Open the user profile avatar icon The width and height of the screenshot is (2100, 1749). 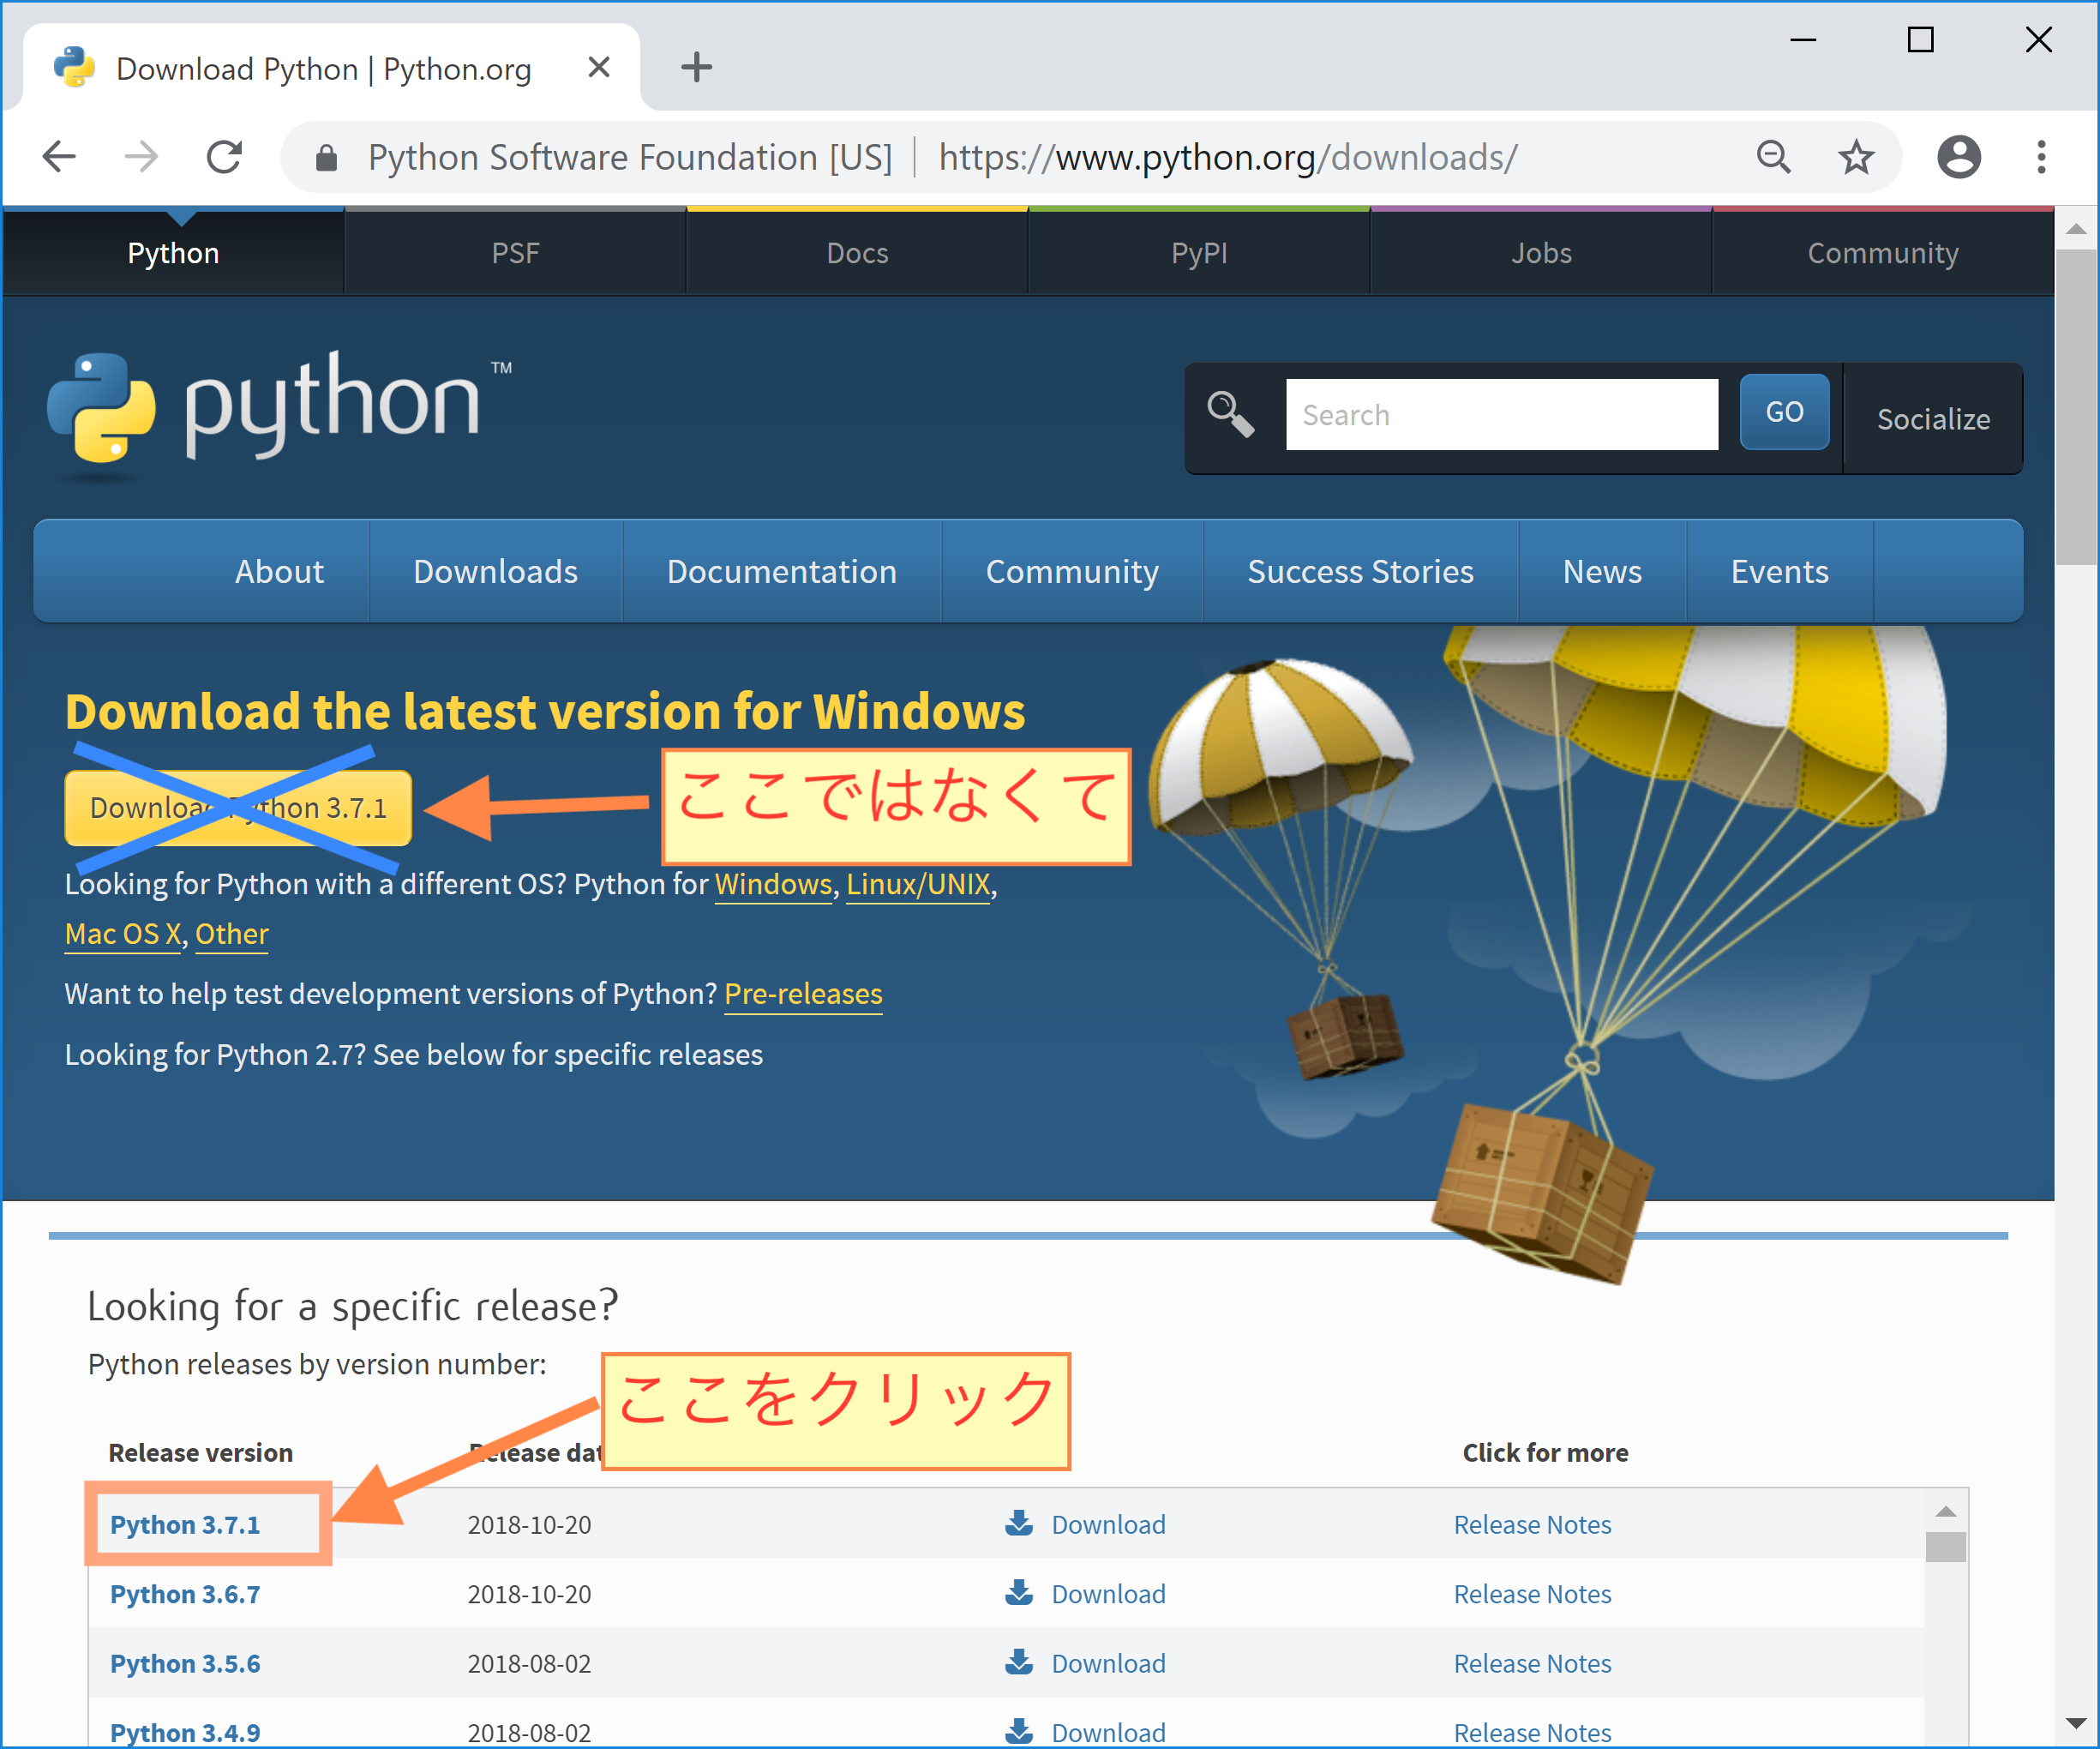coord(1959,157)
